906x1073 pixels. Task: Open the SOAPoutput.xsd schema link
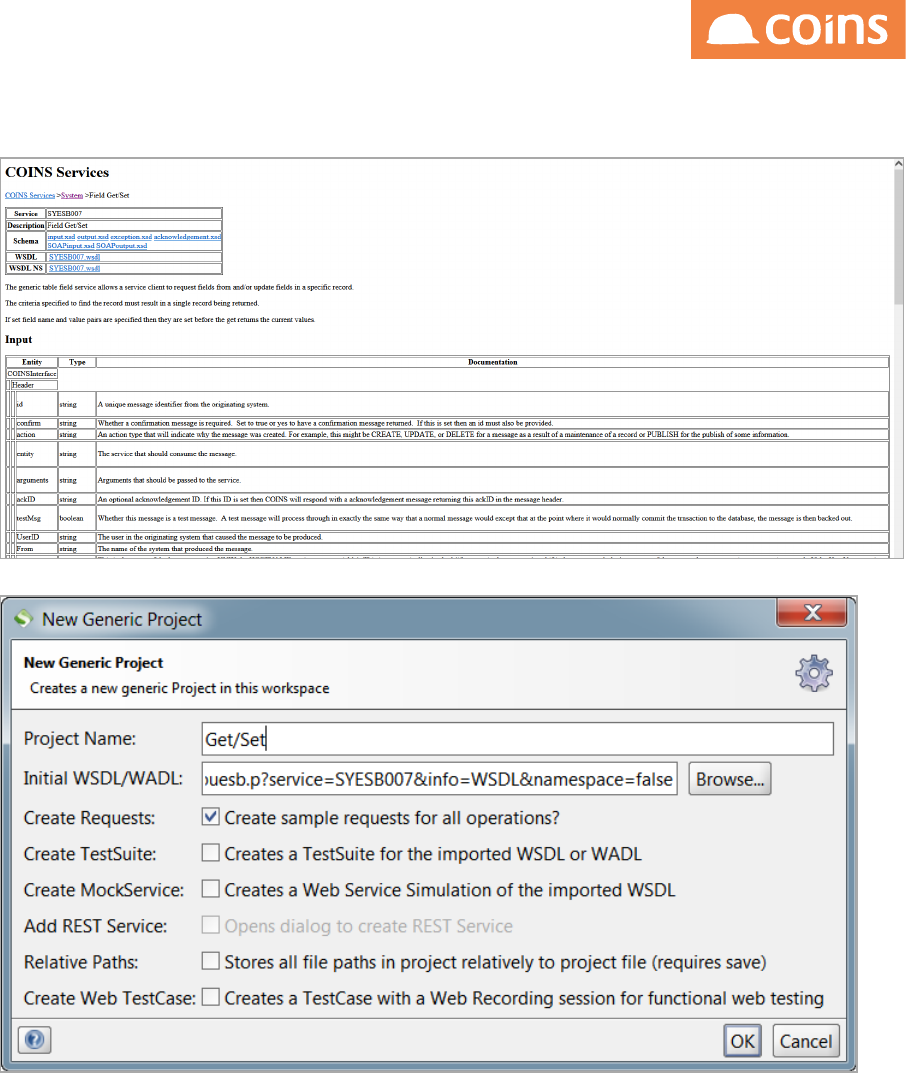121,246
